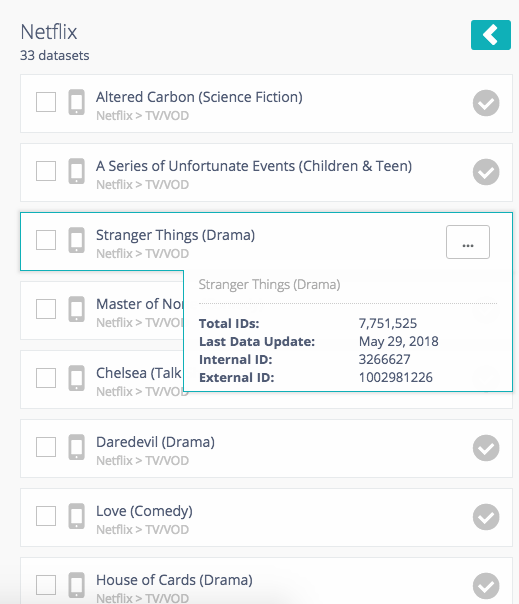Open the ellipsis details button for Stranger Things
Screen dimensions: 519x604
pos(468,242)
